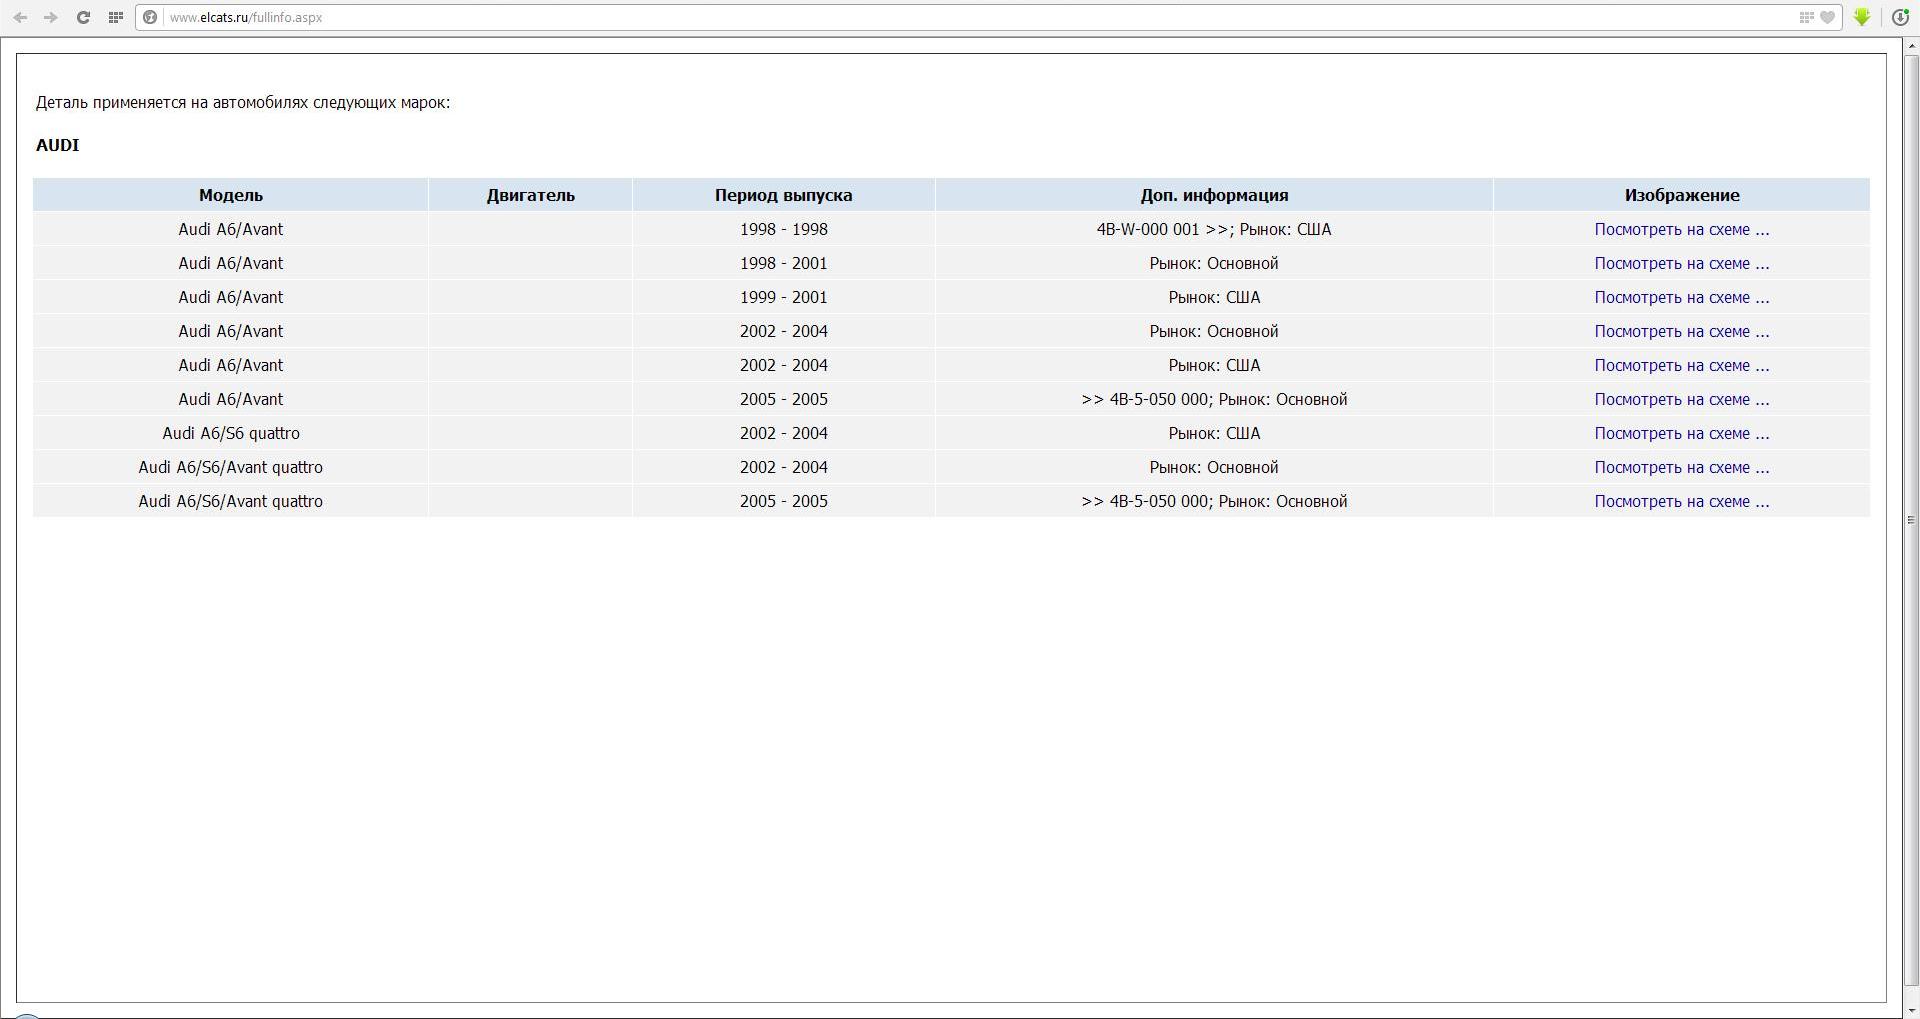Click the vertical scrollbar on the right edge
Image resolution: width=1920 pixels, height=1019 pixels.
coord(1911,520)
